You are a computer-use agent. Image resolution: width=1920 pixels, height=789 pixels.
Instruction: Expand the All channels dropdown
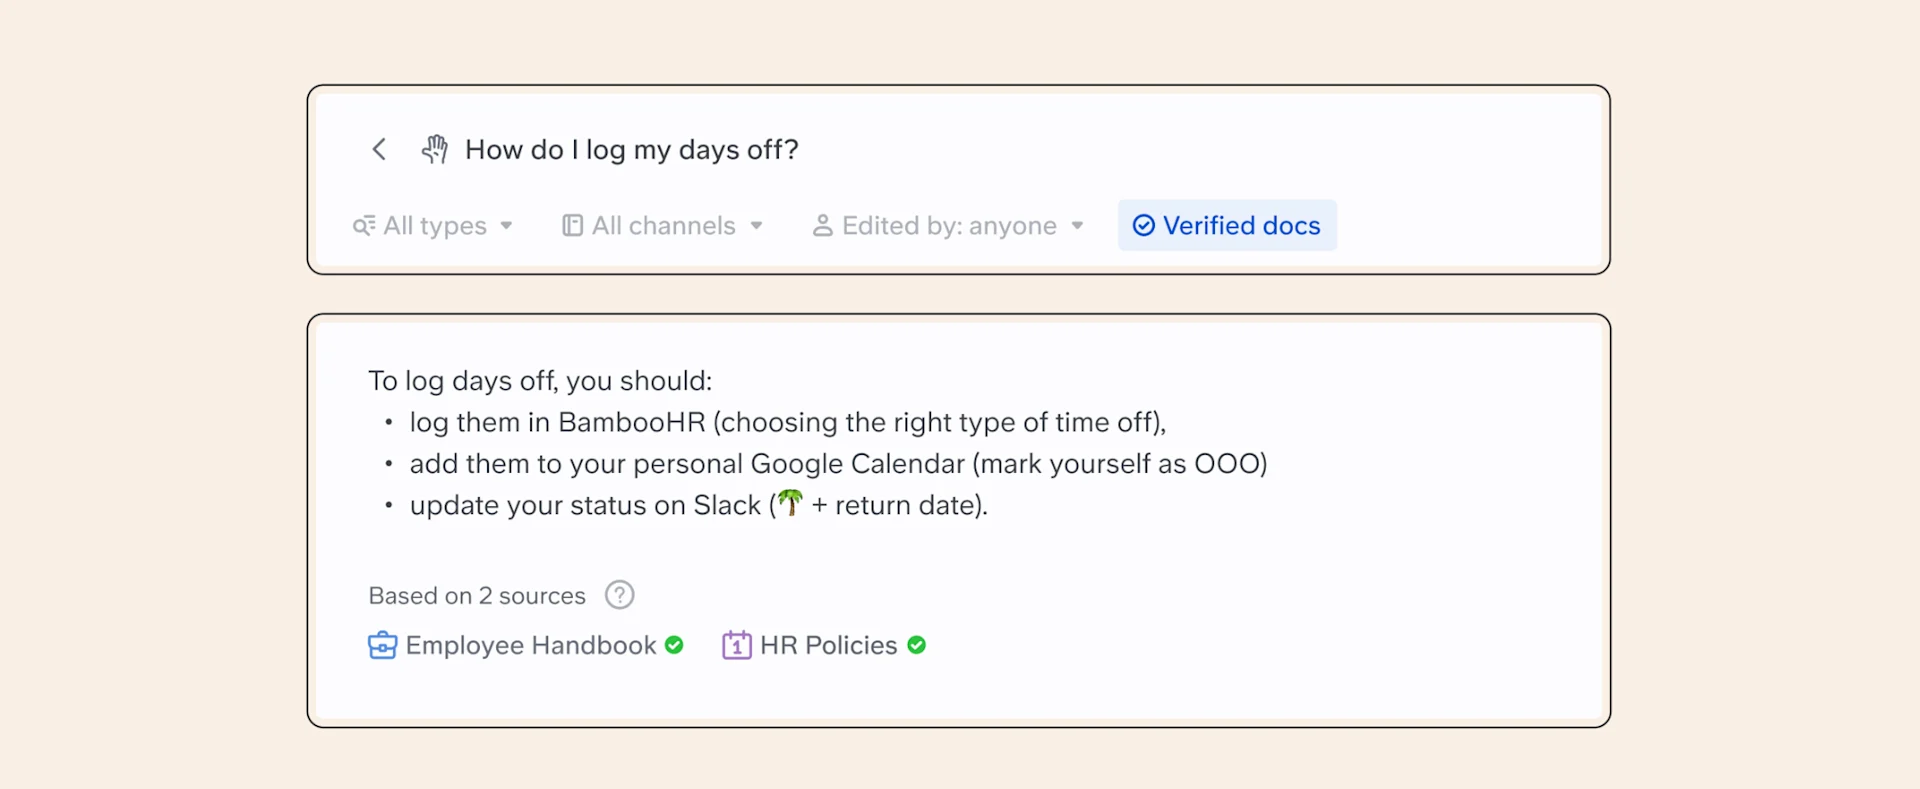click(x=662, y=225)
